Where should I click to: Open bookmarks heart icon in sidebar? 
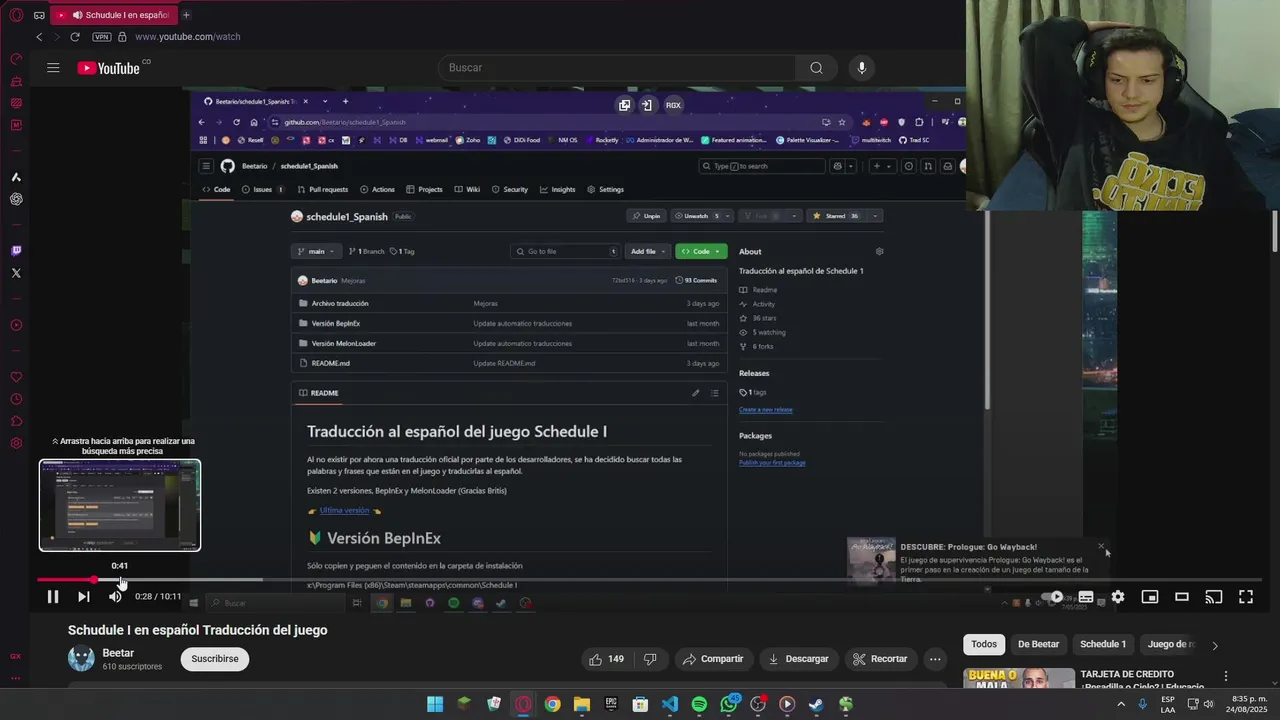(x=16, y=377)
